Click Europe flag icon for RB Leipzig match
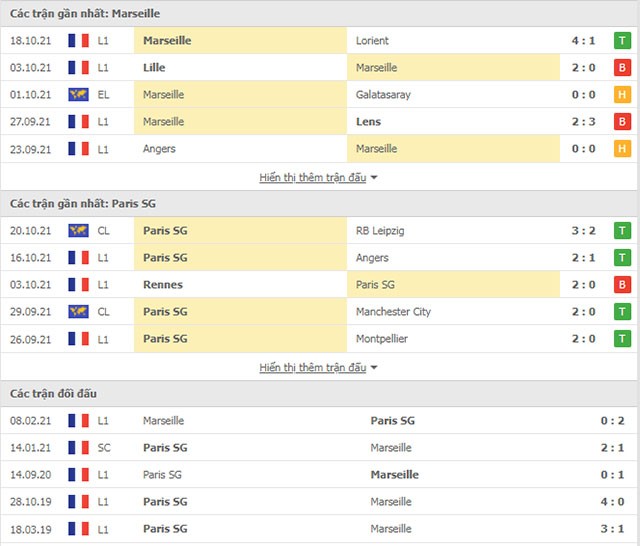Screen dimensions: 640x546 click(x=78, y=231)
